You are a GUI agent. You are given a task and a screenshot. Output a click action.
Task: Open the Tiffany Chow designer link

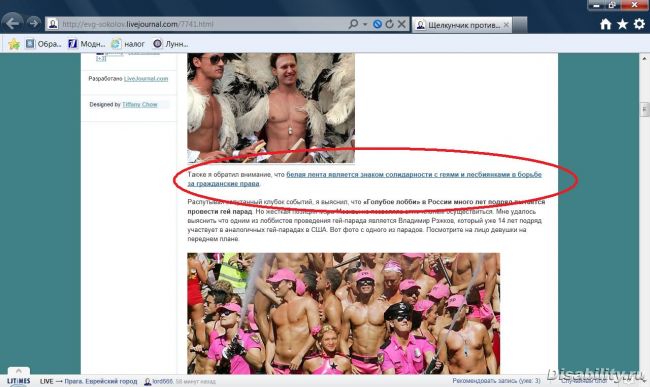point(140,104)
